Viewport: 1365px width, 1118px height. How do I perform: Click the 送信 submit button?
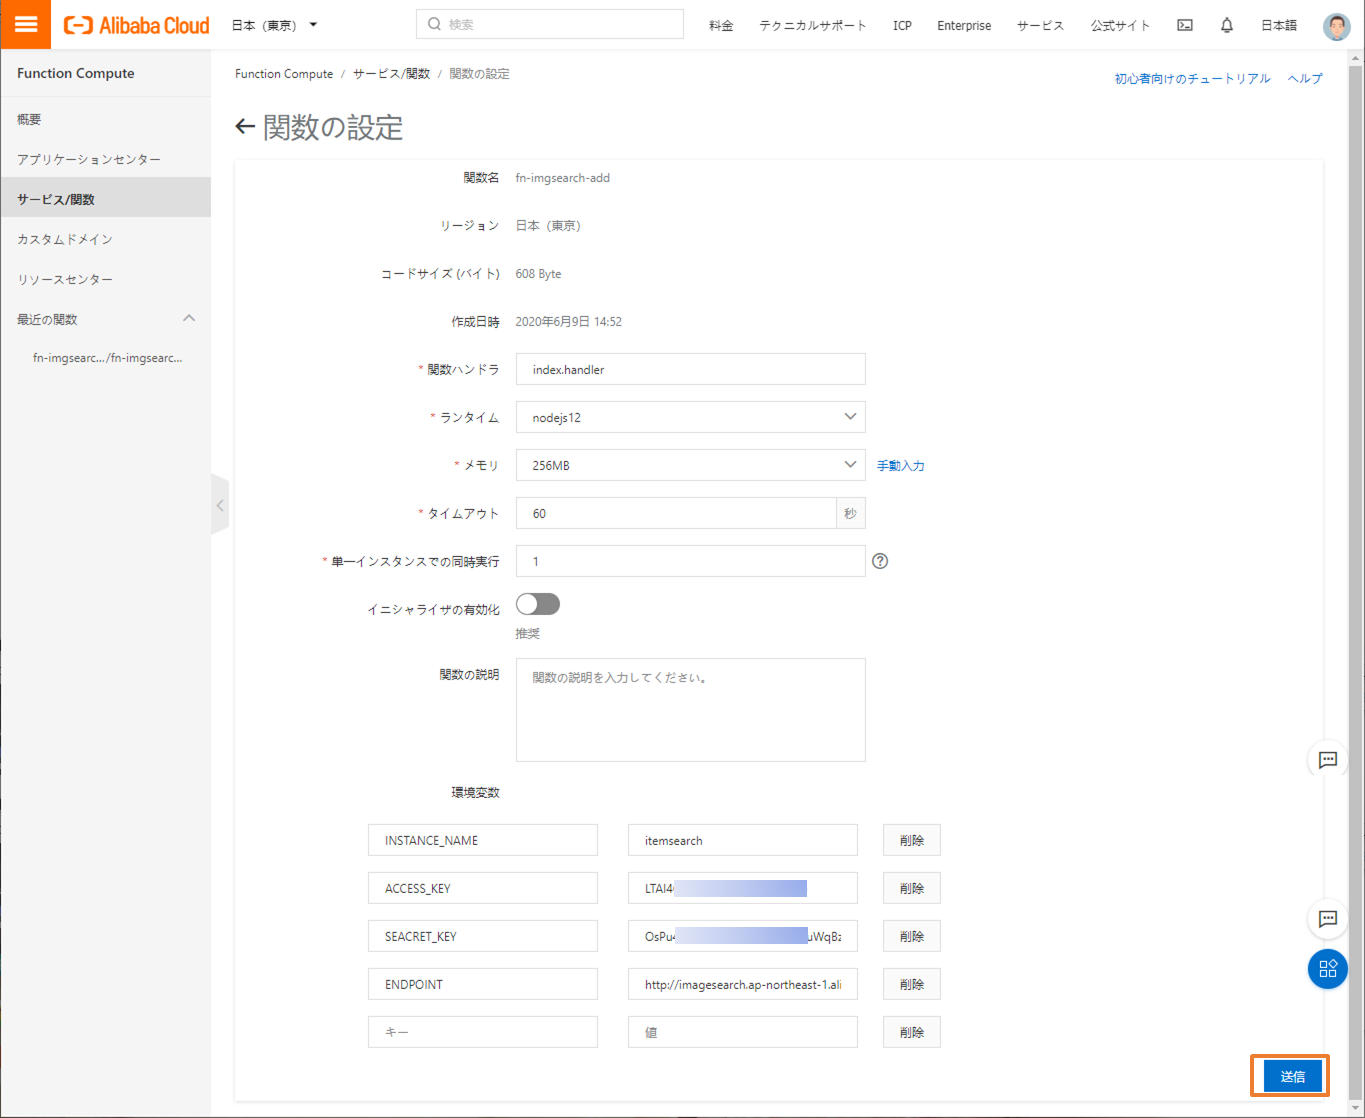tap(1292, 1076)
